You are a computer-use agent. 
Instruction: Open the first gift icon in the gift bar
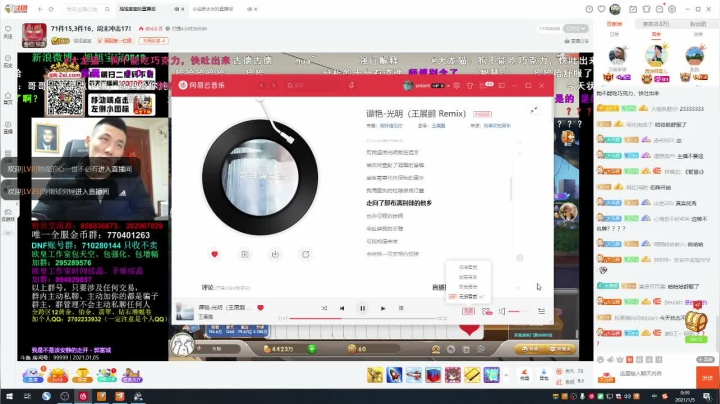point(375,375)
